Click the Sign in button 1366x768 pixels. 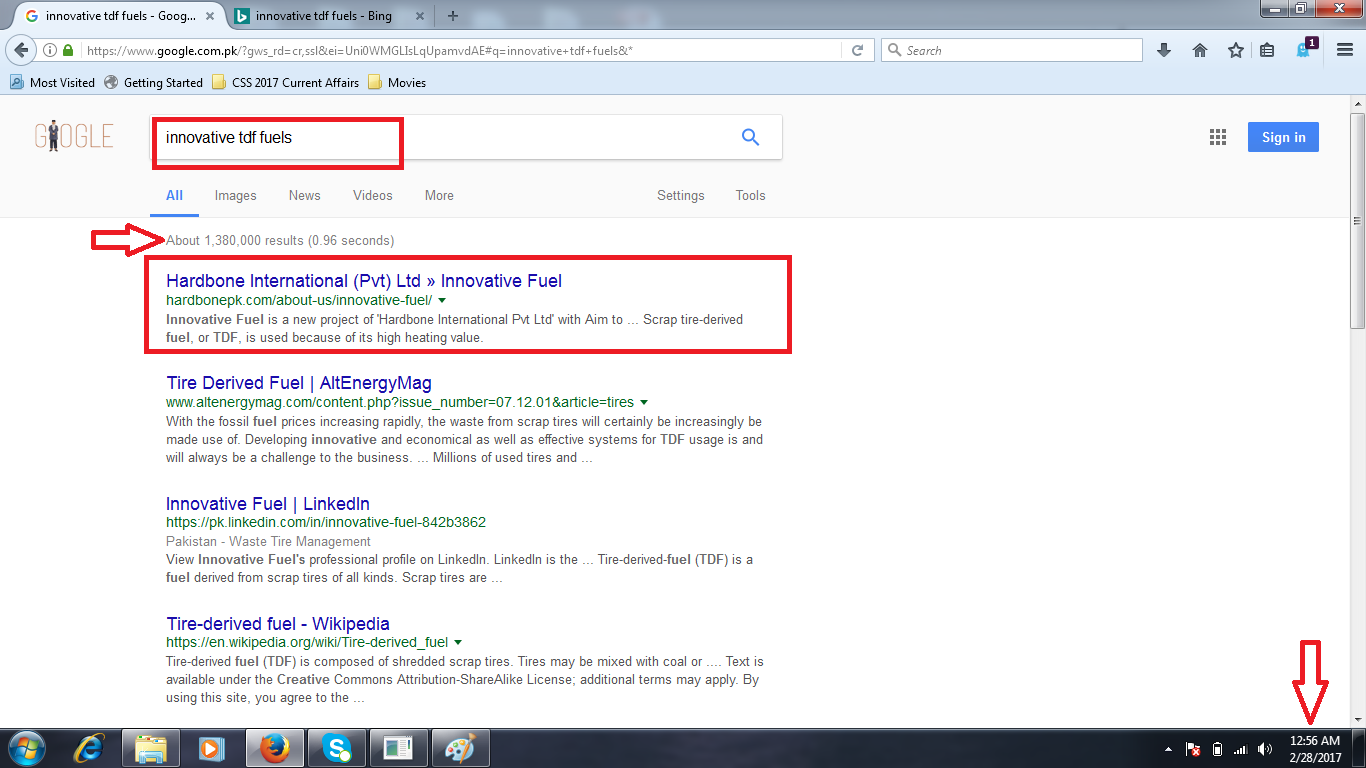click(x=1283, y=137)
